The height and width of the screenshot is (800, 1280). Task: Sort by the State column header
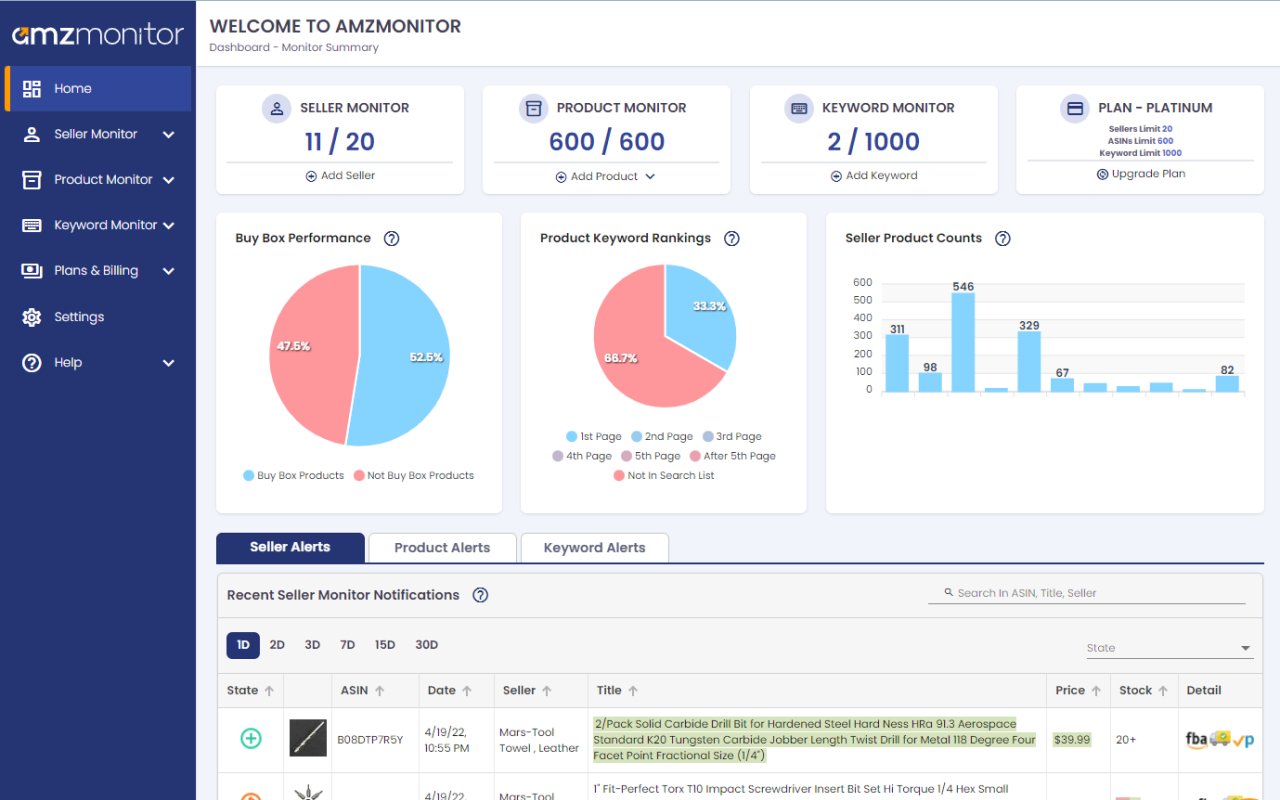[250, 690]
